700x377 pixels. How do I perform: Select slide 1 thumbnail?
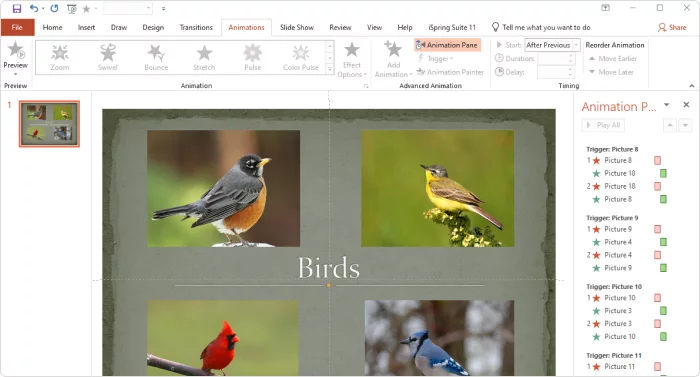pyautogui.click(x=49, y=124)
